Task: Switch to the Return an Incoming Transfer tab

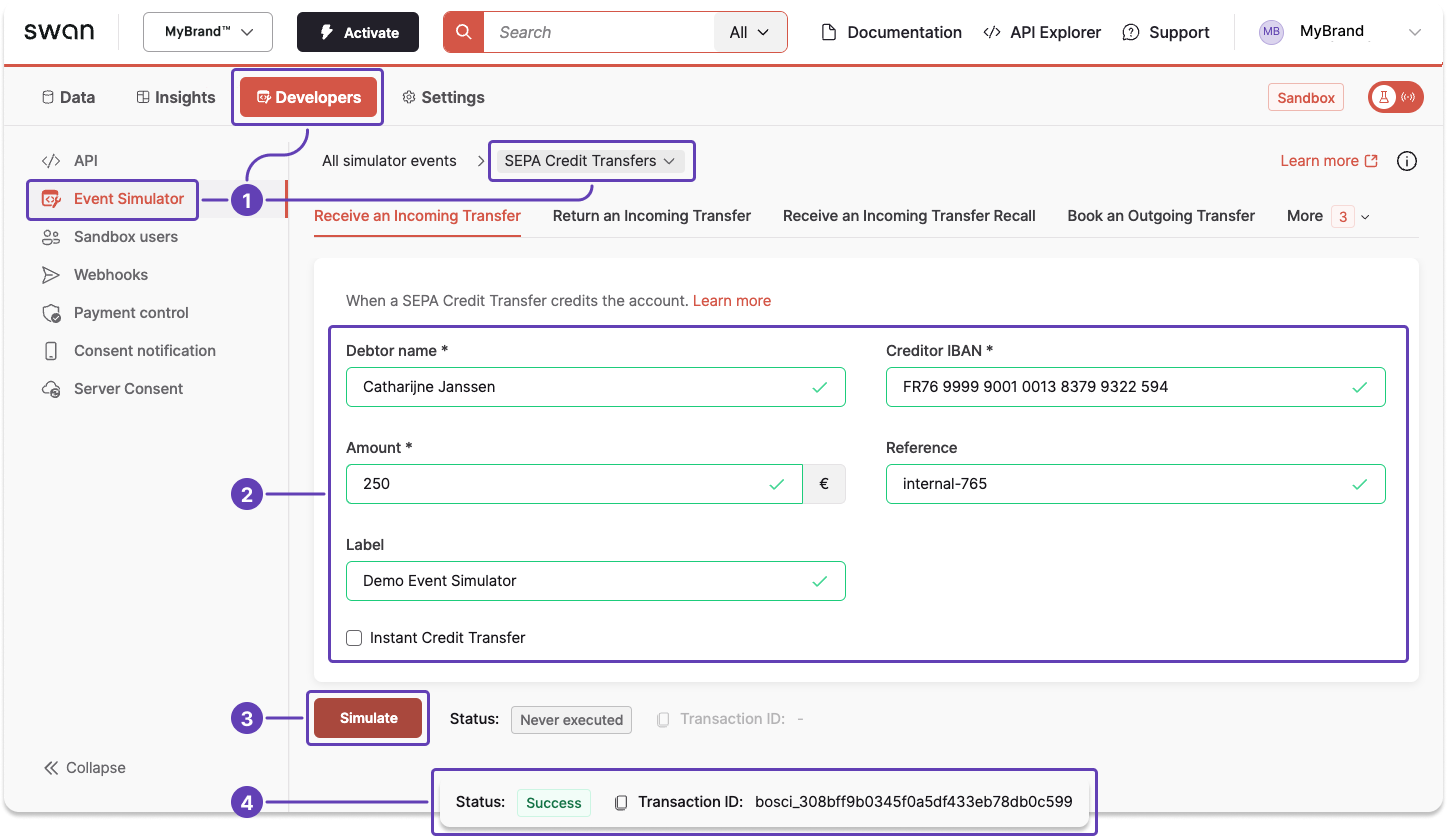Action: click(x=651, y=215)
